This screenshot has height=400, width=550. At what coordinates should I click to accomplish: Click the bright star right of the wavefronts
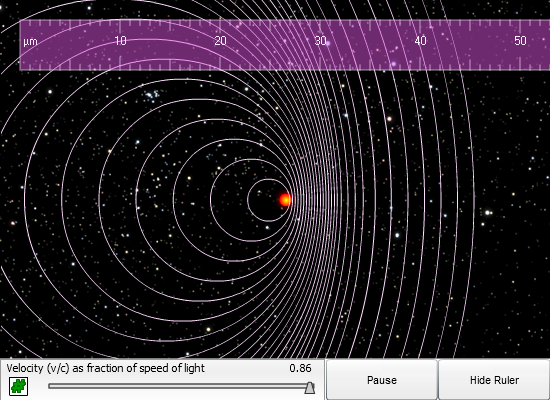[488, 213]
